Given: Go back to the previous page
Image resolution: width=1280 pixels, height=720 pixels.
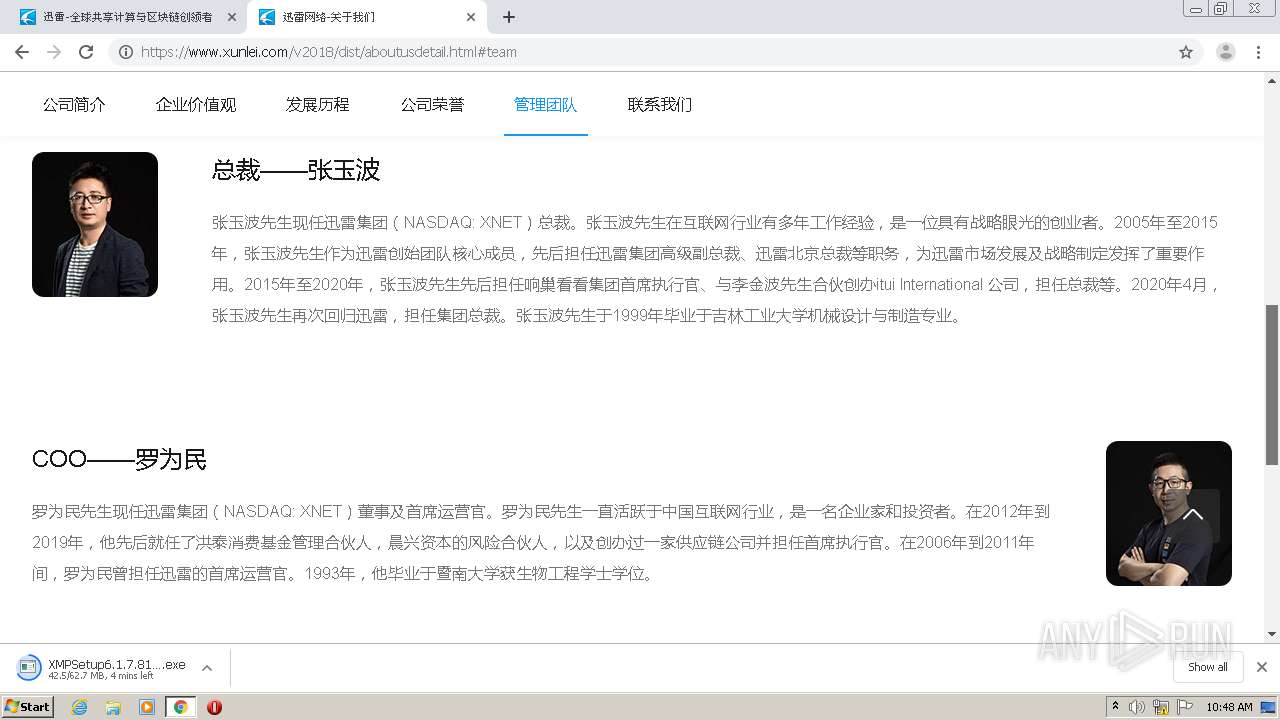Looking at the screenshot, I should pyautogui.click(x=22, y=52).
